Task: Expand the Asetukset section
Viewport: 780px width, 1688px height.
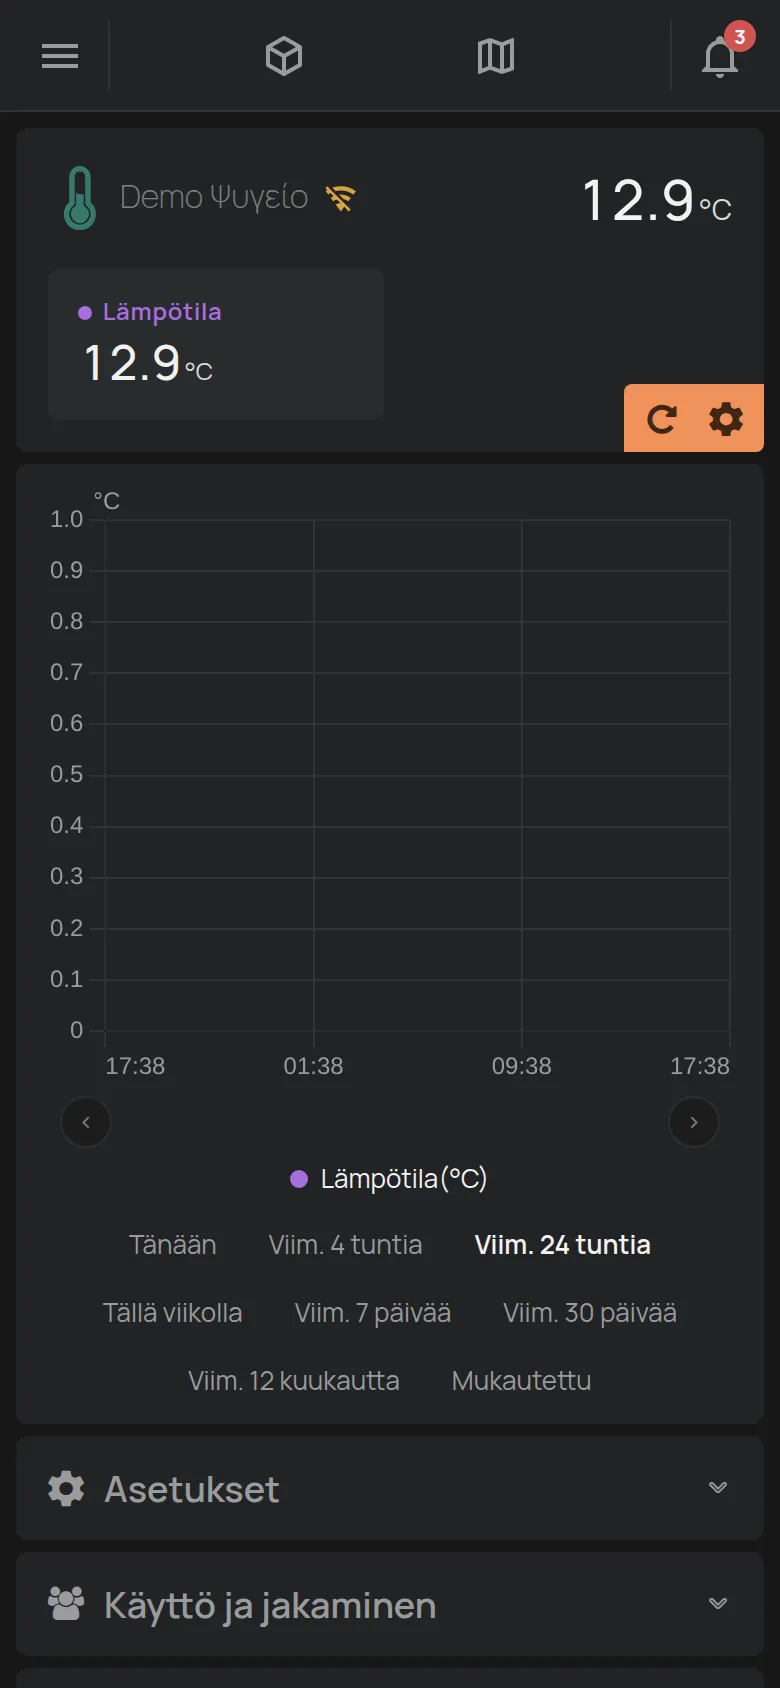Action: (390, 1489)
